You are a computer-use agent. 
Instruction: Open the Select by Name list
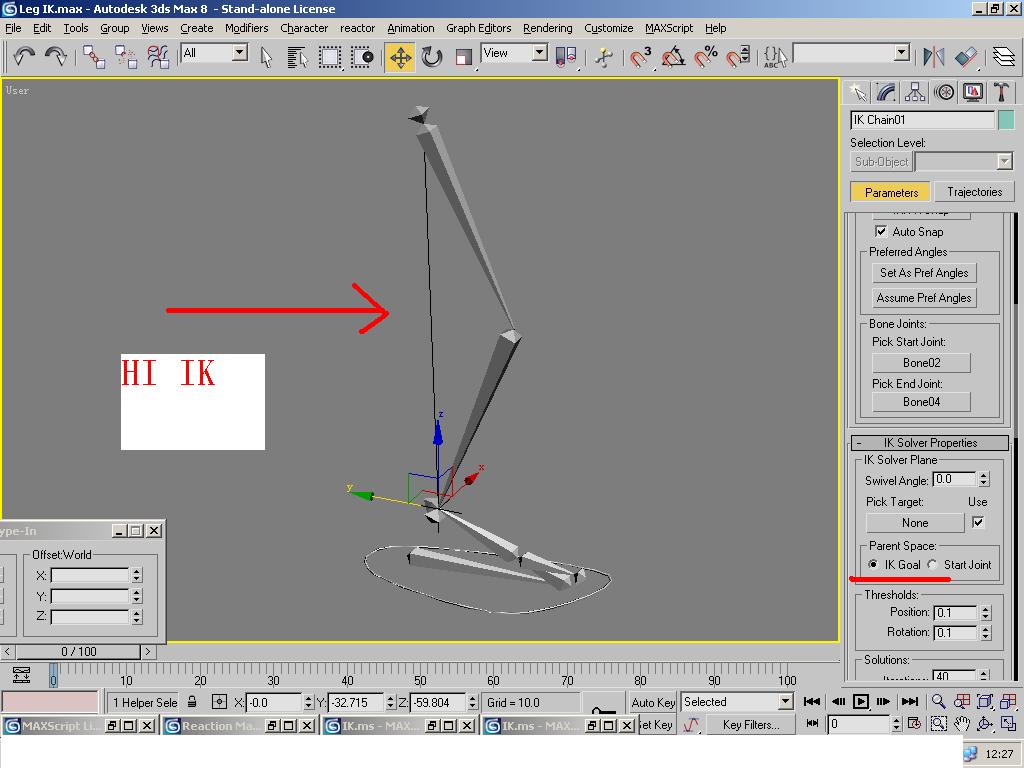[x=298, y=57]
